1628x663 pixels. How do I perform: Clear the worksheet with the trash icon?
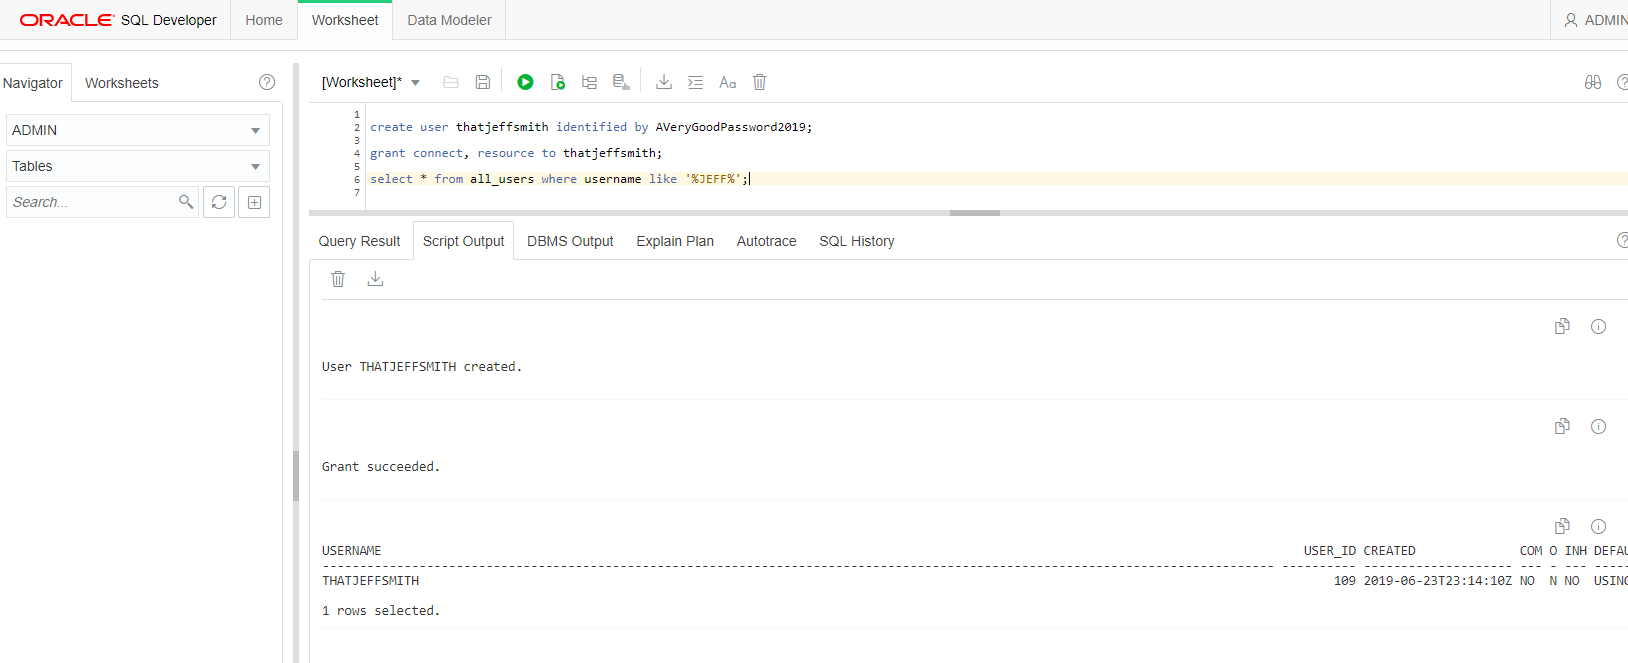pyautogui.click(x=759, y=82)
